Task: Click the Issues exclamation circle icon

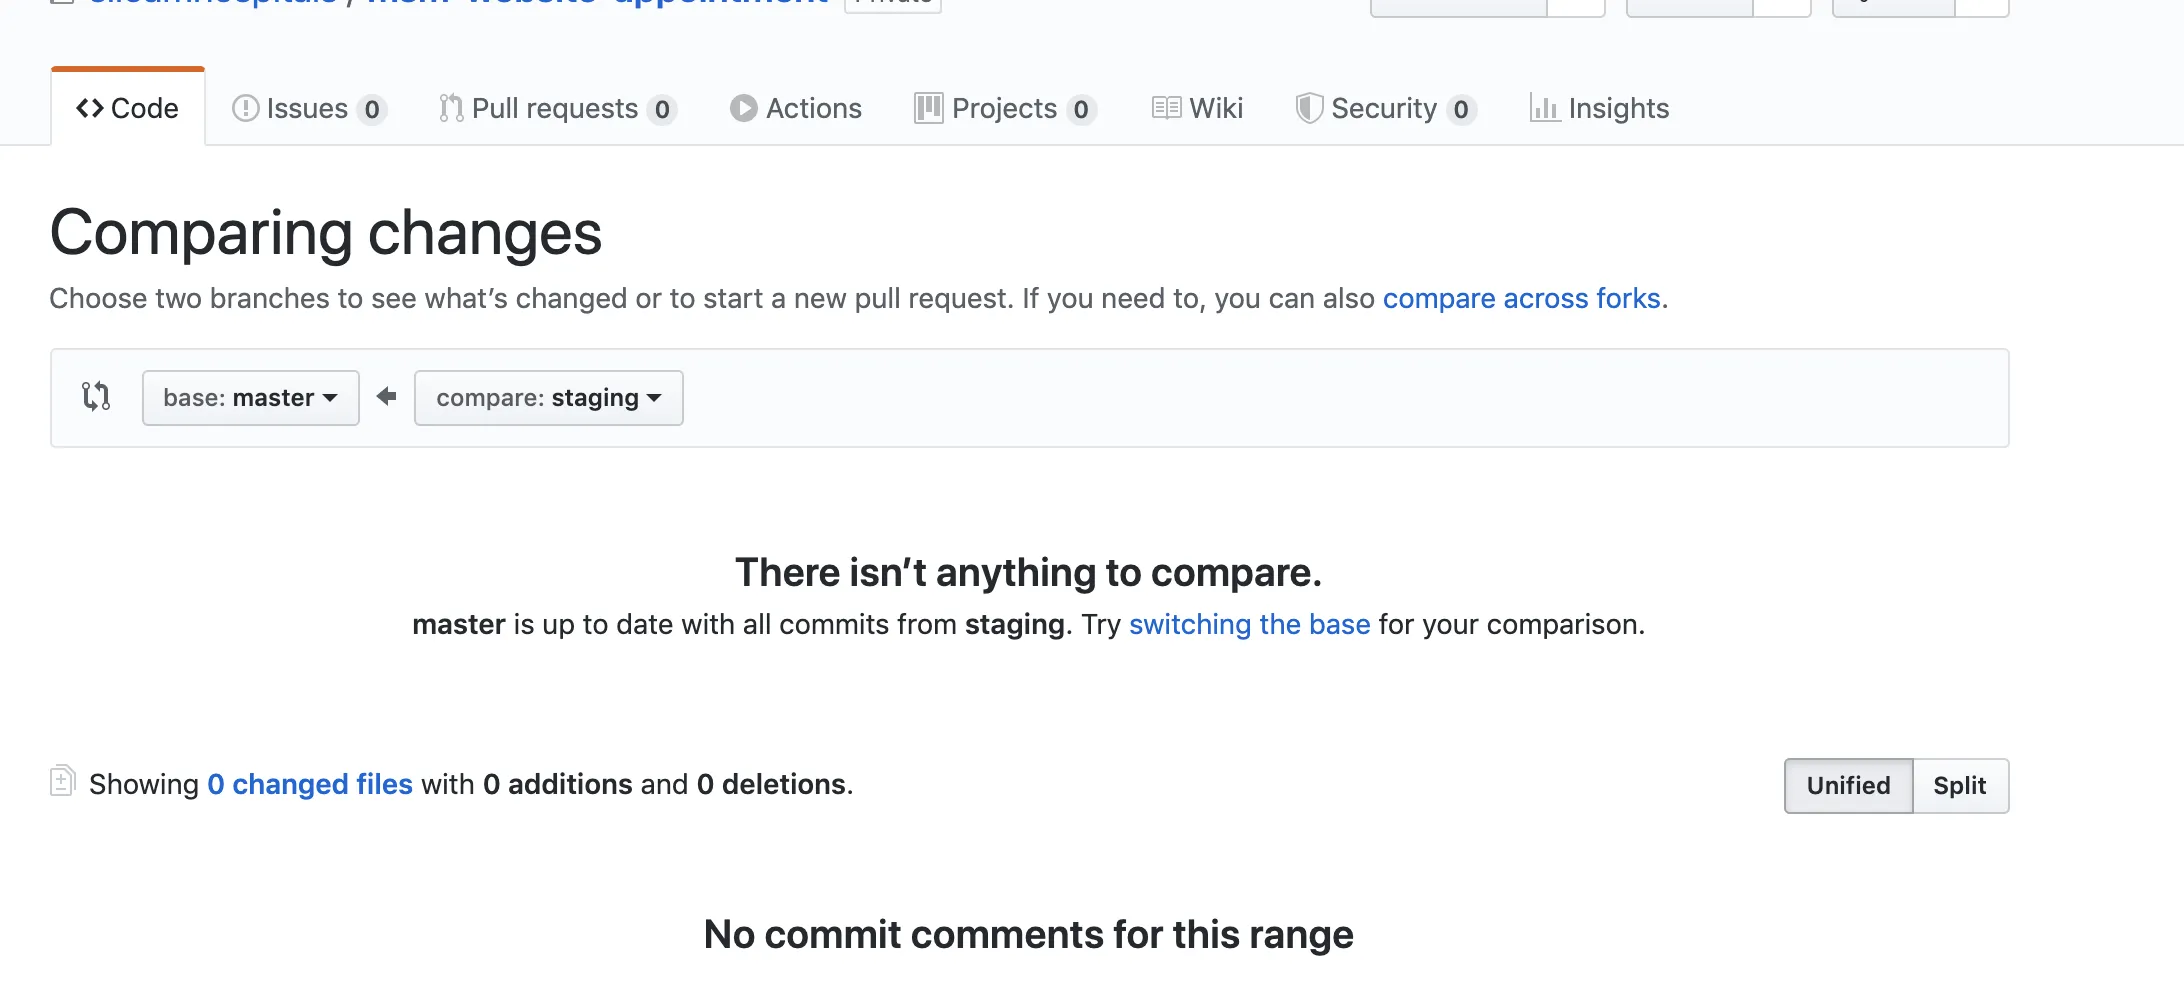Action: coord(245,108)
